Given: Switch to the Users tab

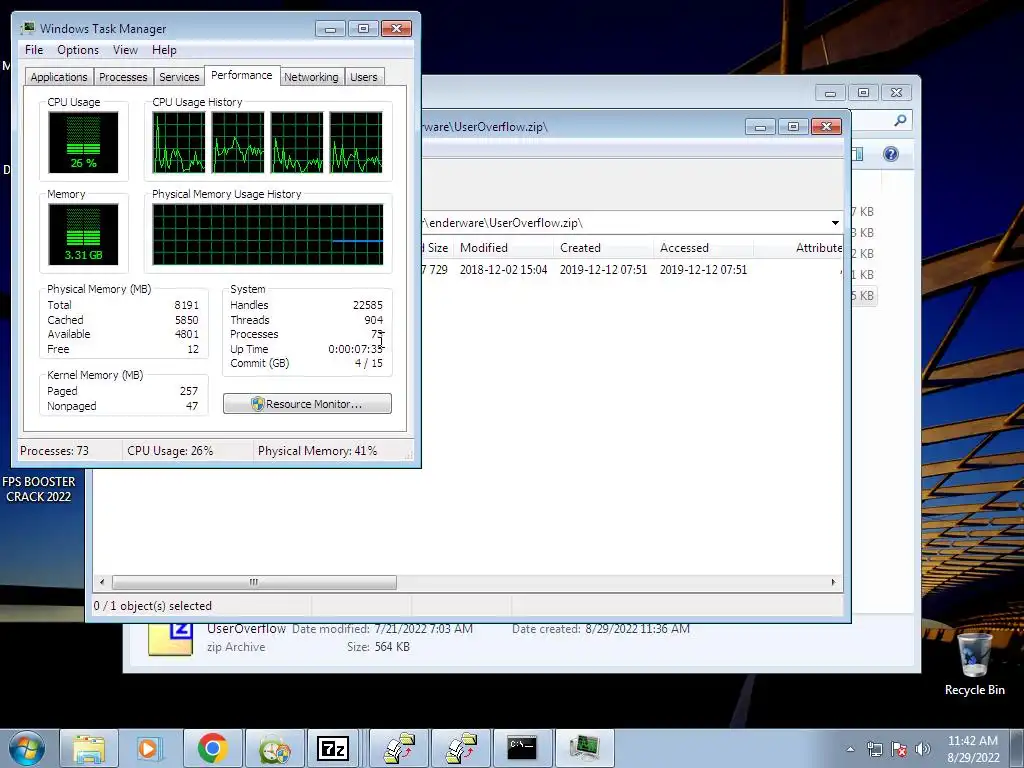Looking at the screenshot, I should 364,77.
